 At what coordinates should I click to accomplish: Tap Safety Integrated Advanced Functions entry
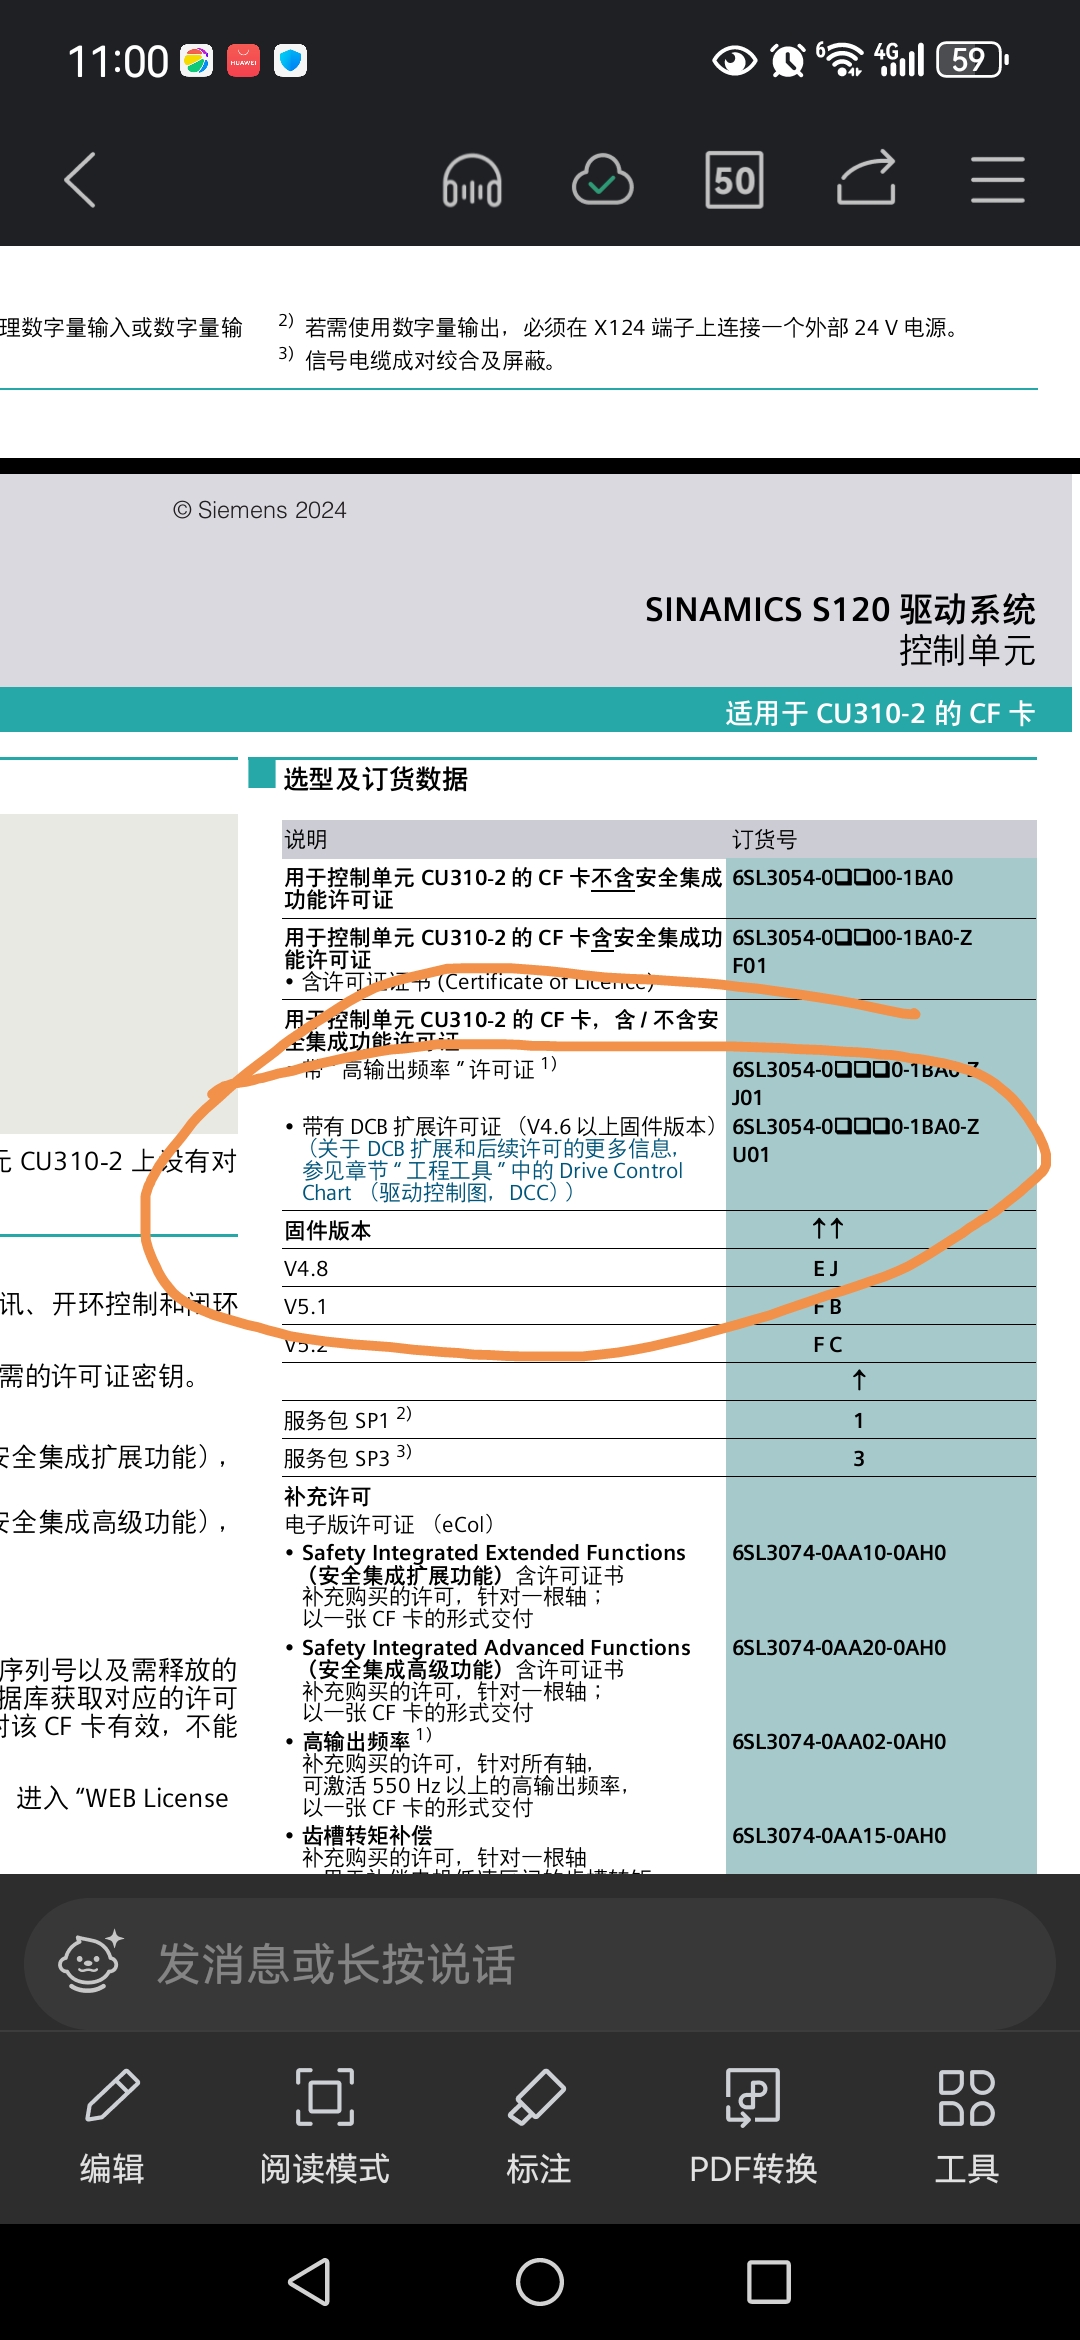(496, 1679)
